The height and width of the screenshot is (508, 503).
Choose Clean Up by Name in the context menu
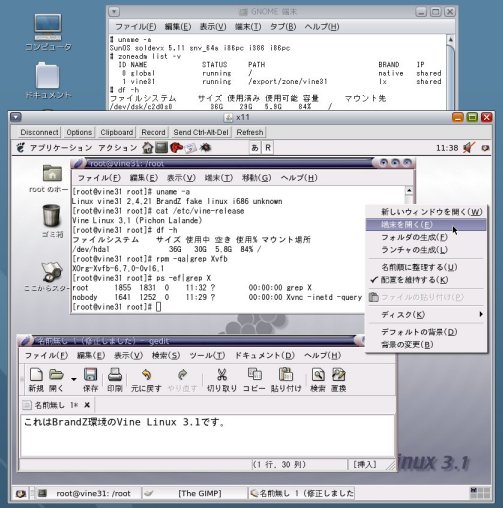coord(427,267)
